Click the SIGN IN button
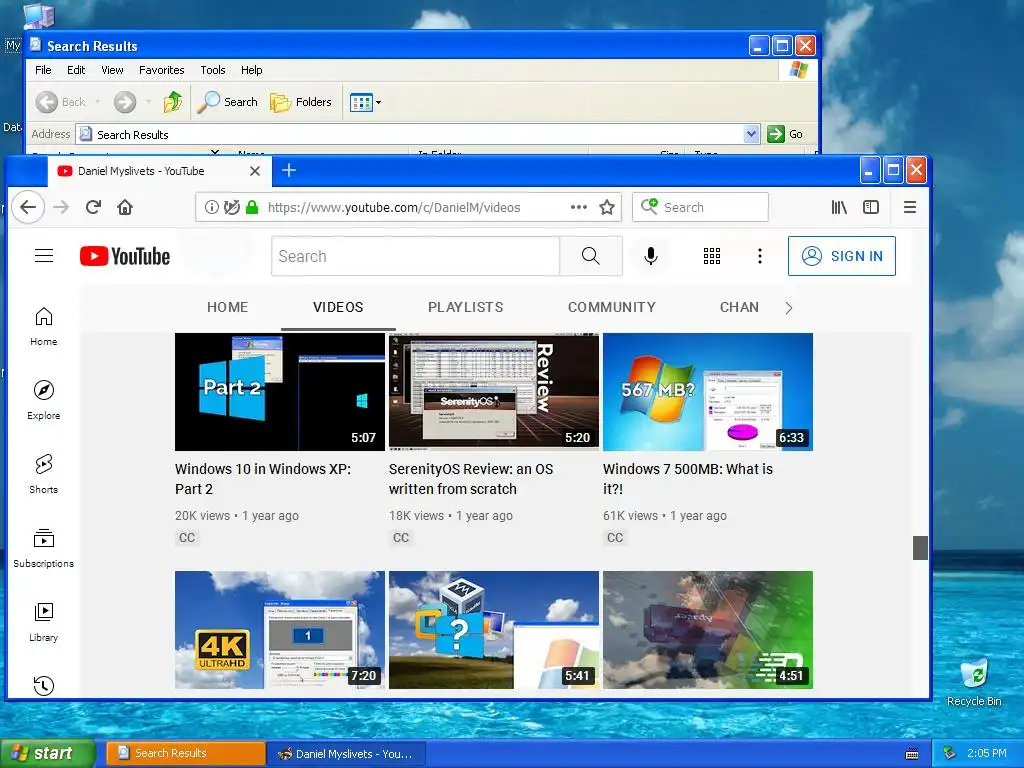 pyautogui.click(x=842, y=256)
